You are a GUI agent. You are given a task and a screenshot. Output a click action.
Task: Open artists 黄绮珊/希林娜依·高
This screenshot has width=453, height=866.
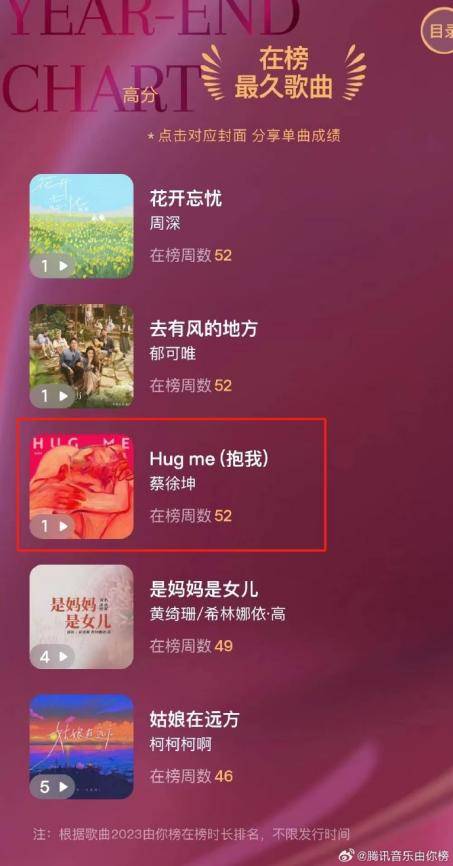pyautogui.click(x=218, y=614)
